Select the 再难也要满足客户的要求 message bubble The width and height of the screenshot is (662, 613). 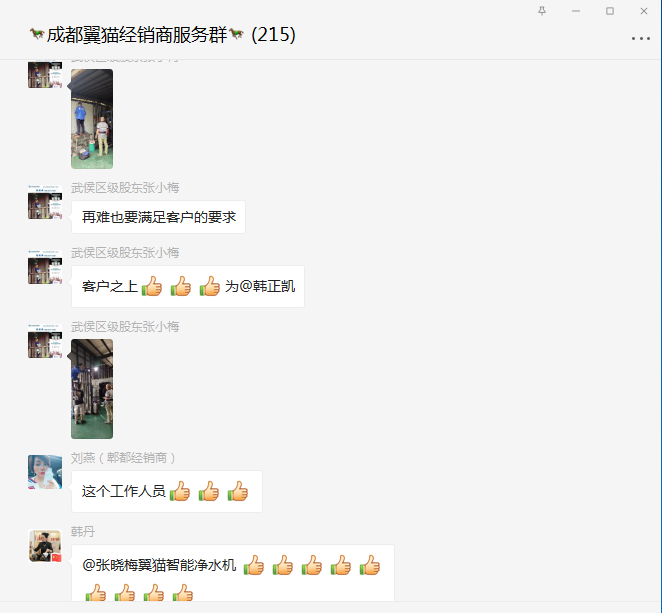click(158, 217)
